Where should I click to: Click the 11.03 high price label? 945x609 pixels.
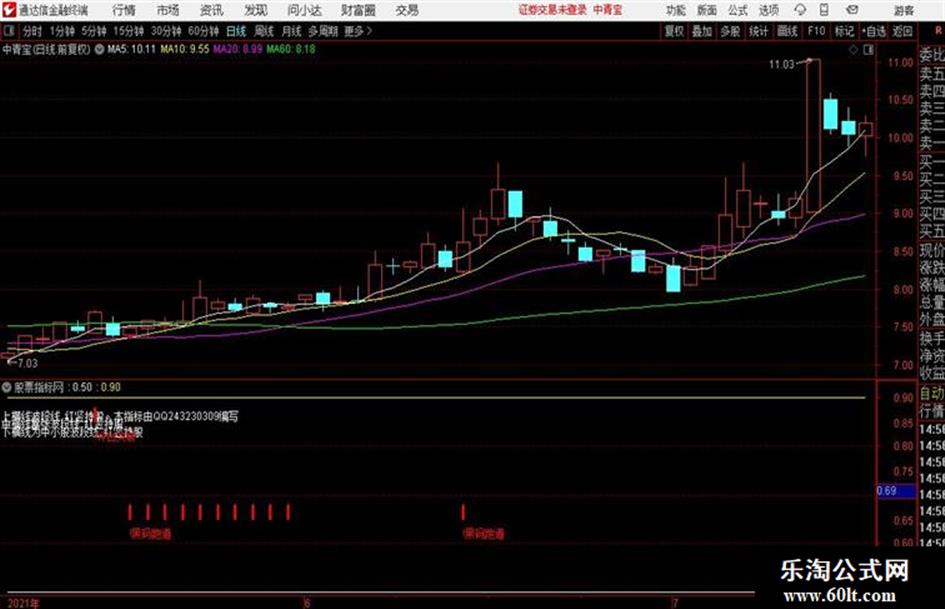[782, 65]
